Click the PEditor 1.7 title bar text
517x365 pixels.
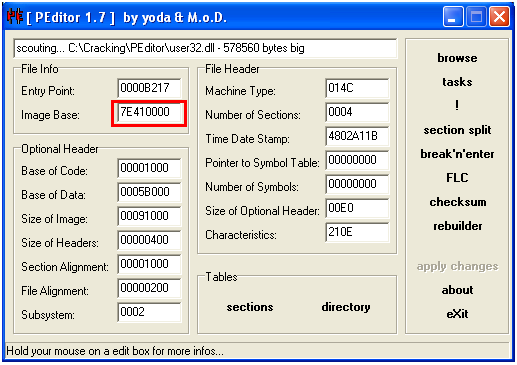coord(127,17)
